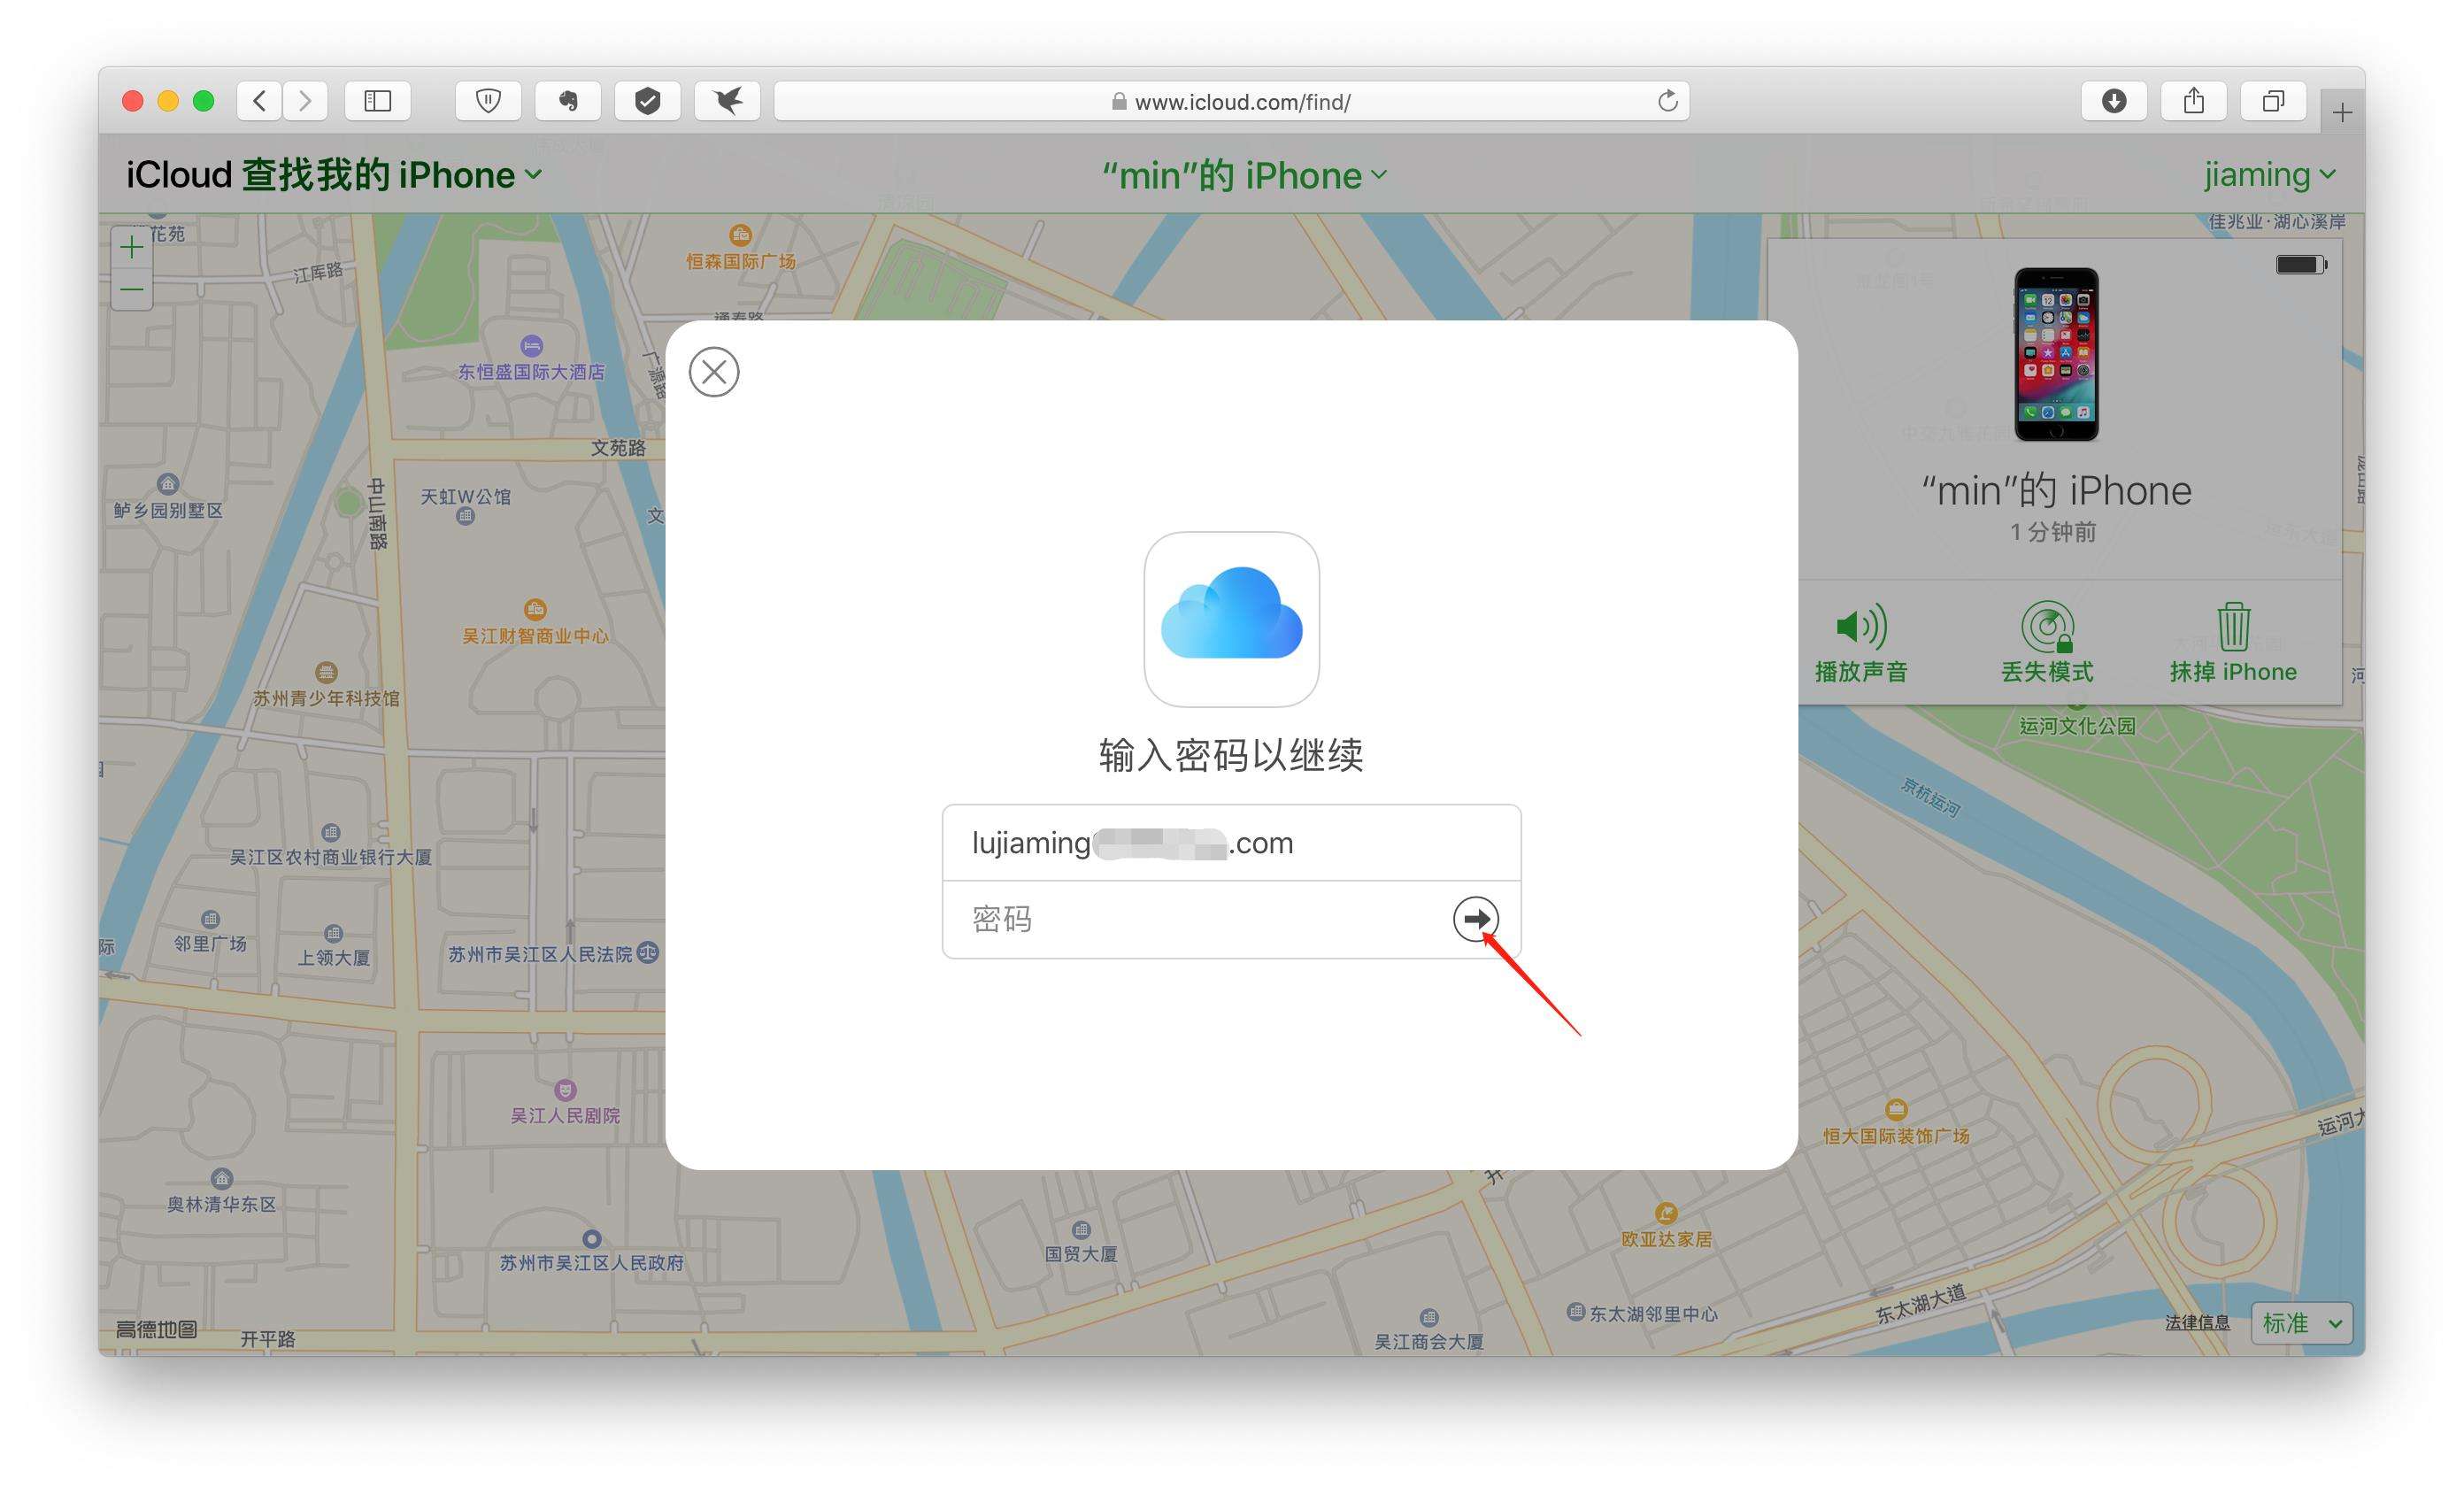The height and width of the screenshot is (1487, 2464).
Task: Open the iCloud 查找我的 iPhone app menu
Action: click(334, 175)
